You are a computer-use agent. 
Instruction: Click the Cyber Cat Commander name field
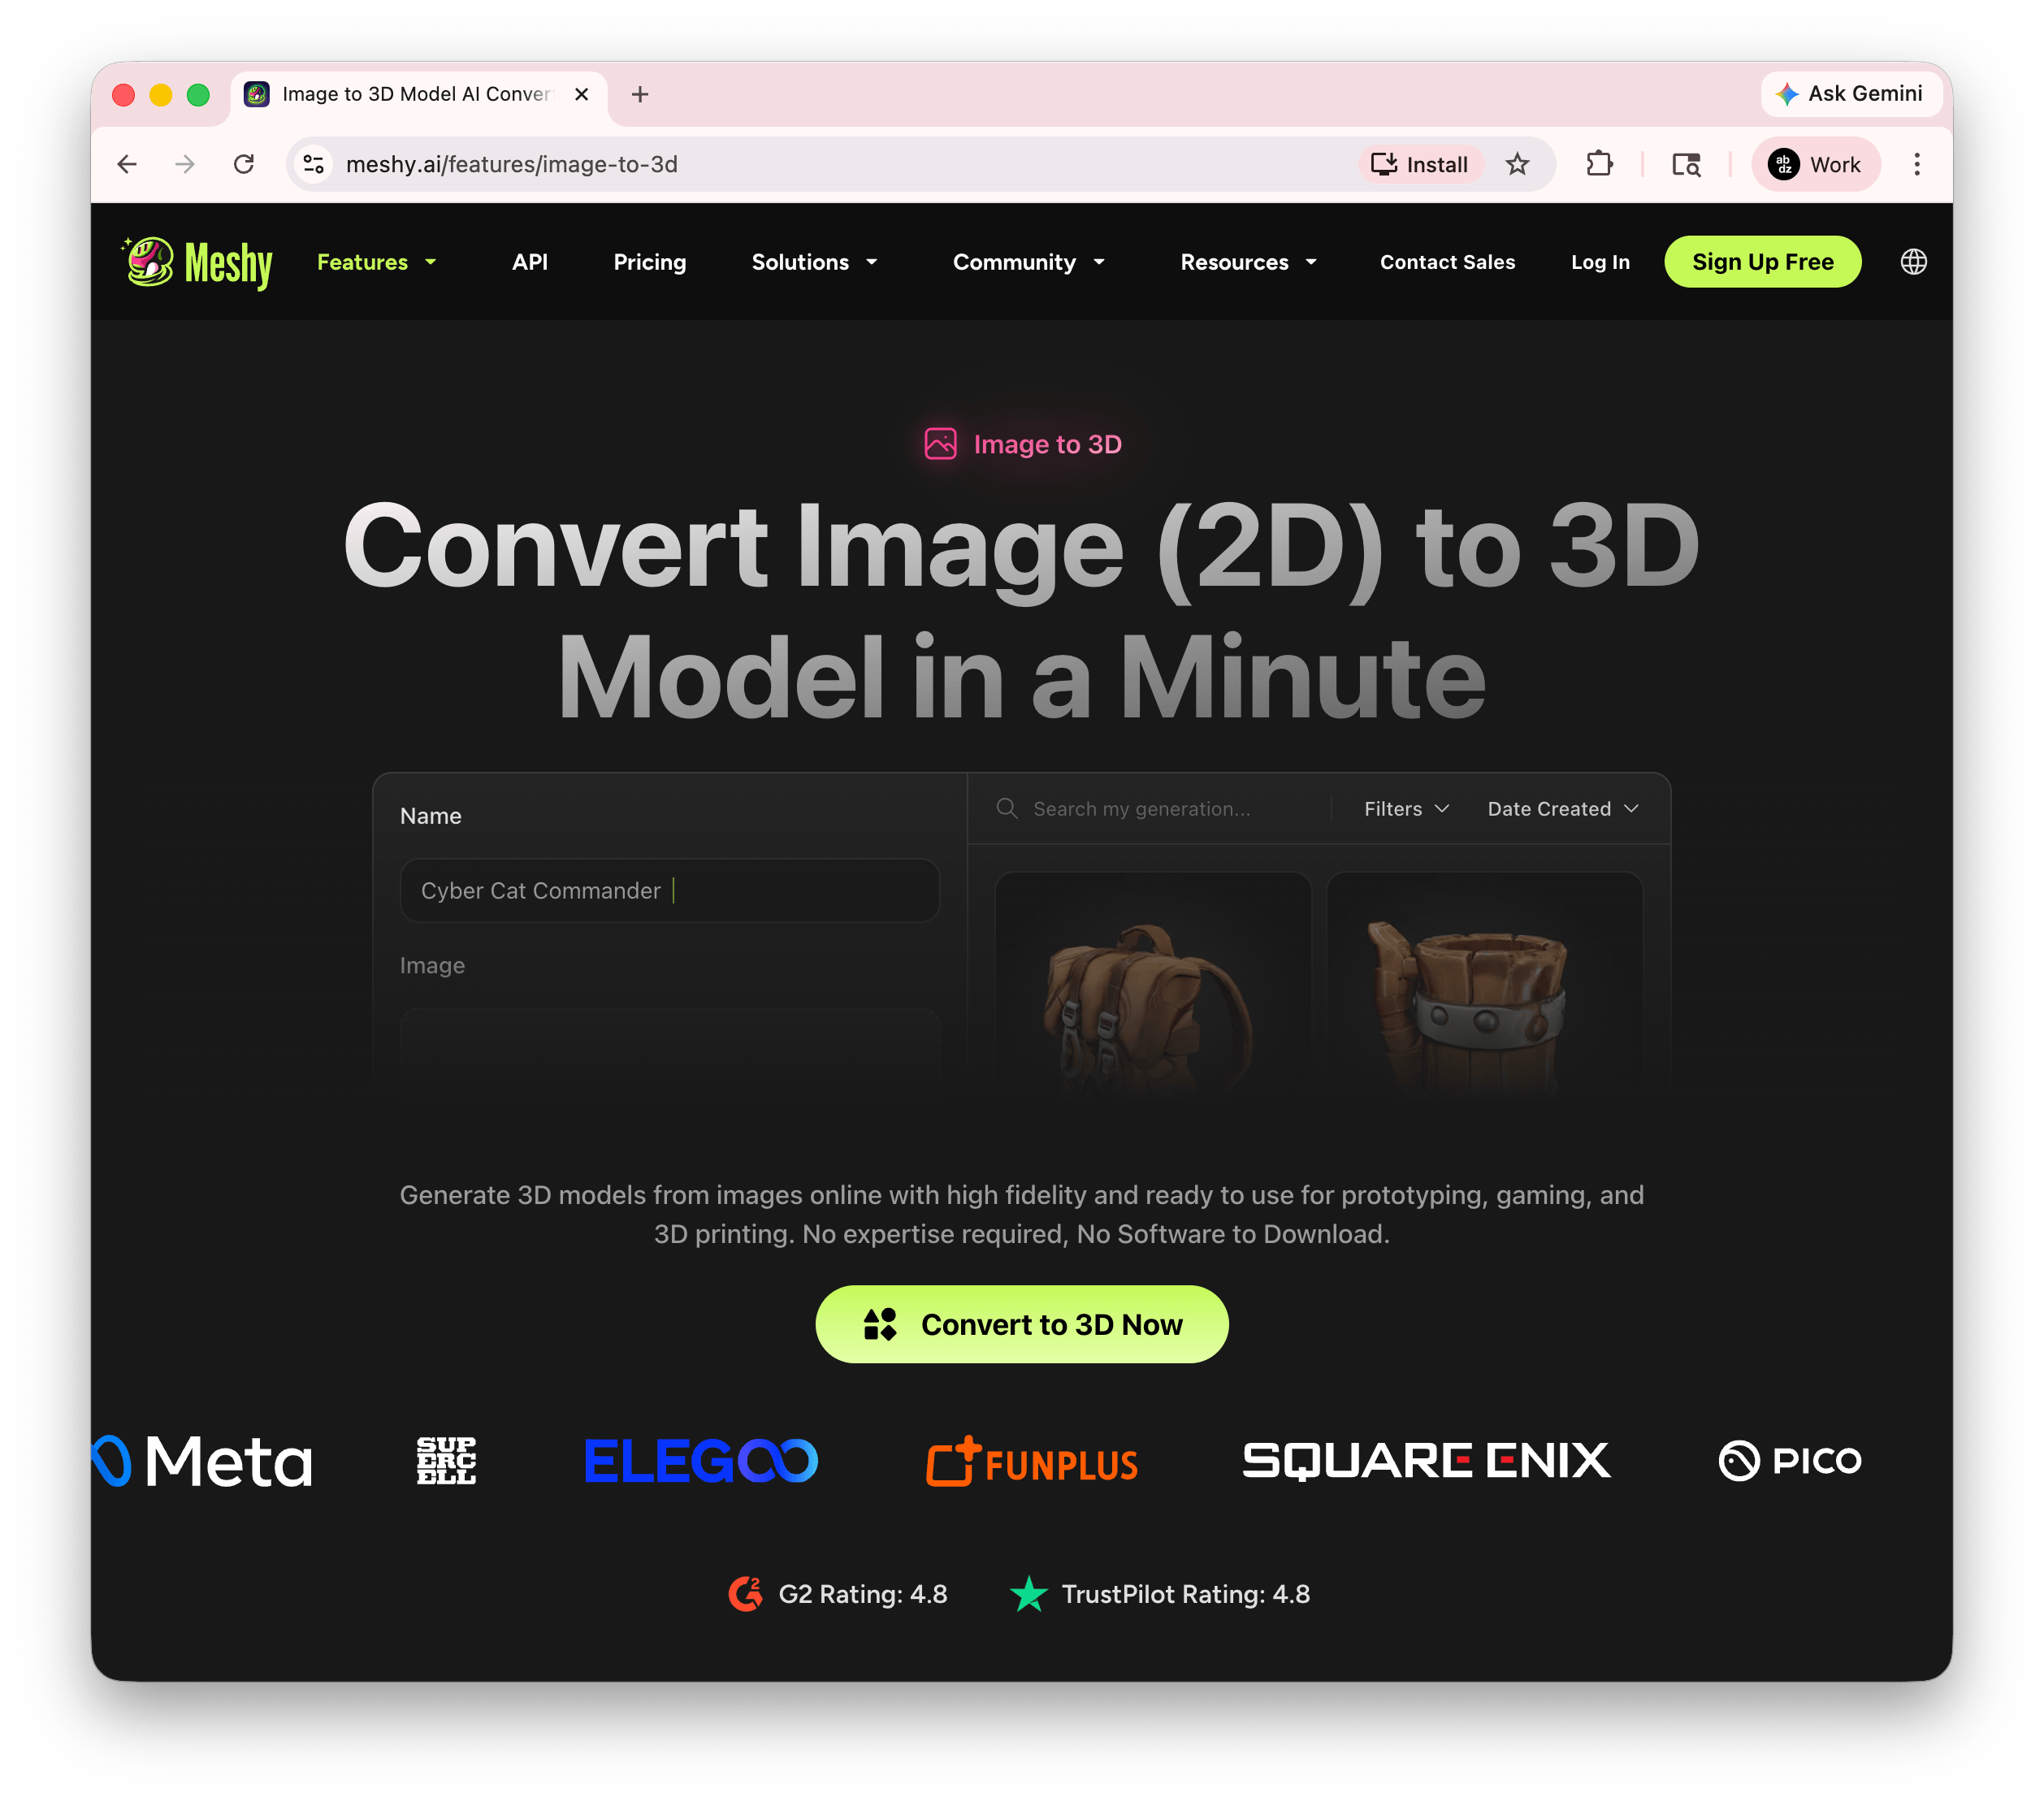pyautogui.click(x=669, y=890)
